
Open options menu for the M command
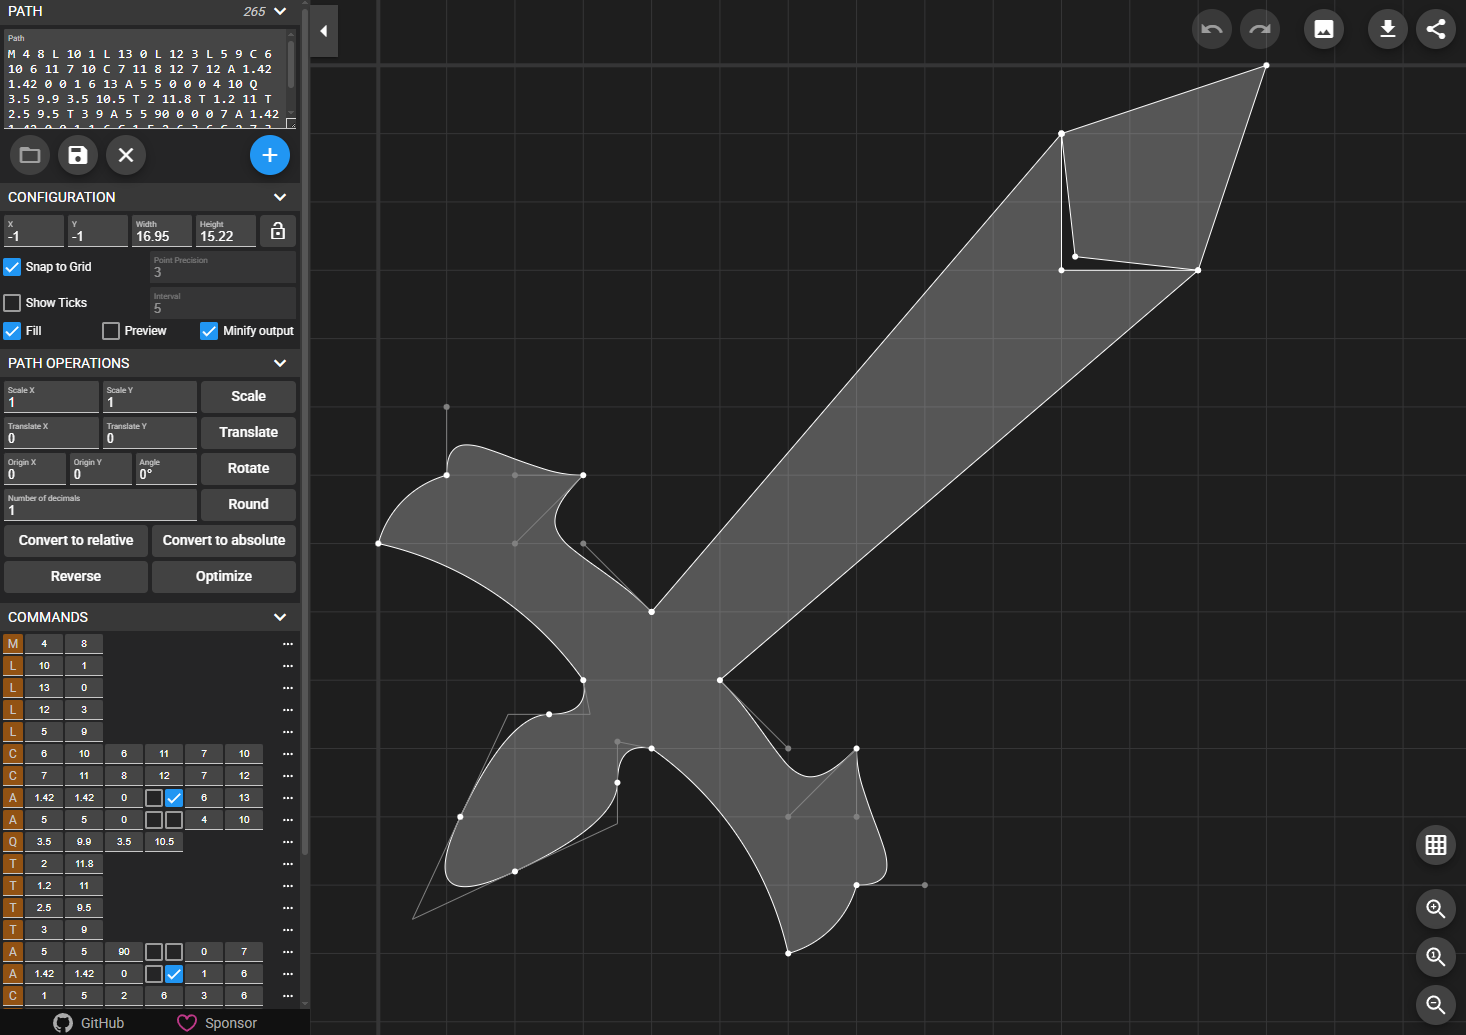coord(287,643)
